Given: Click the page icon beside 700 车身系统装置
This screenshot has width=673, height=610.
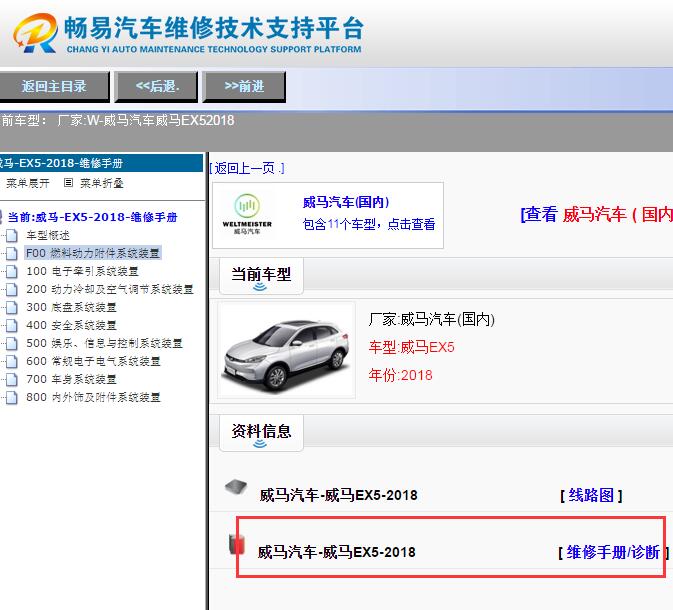Looking at the screenshot, I should [x=12, y=380].
